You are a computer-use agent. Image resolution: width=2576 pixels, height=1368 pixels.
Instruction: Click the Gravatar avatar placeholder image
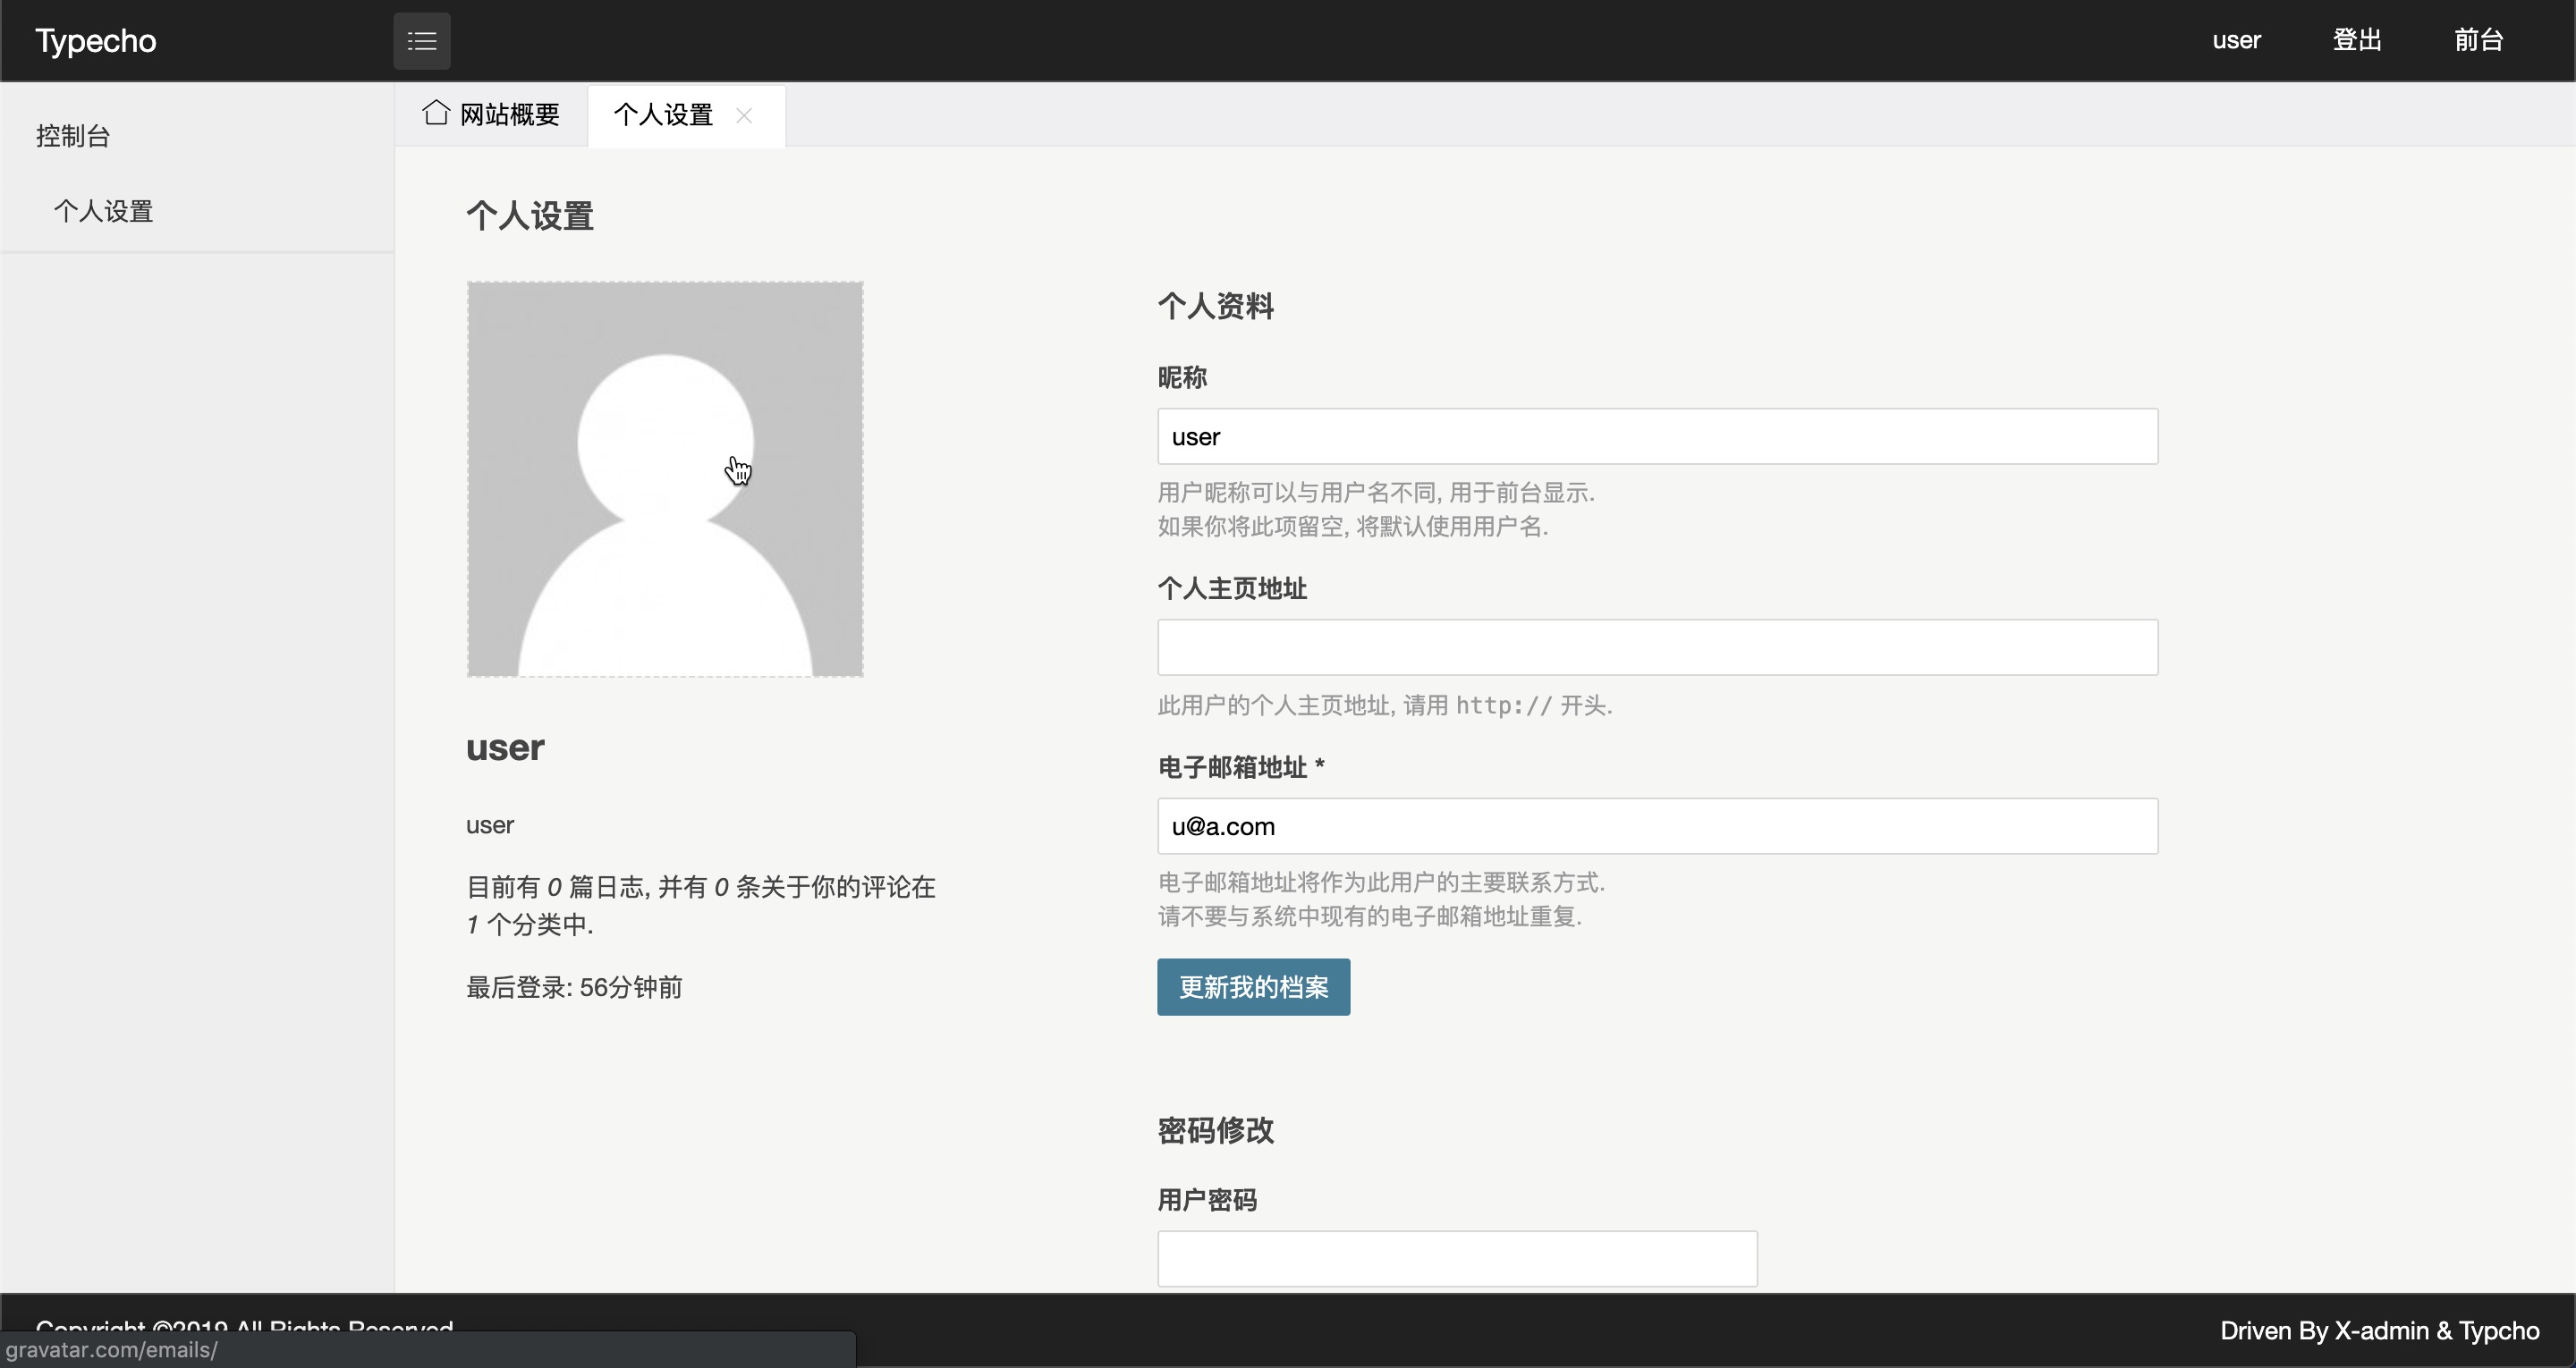(x=665, y=479)
